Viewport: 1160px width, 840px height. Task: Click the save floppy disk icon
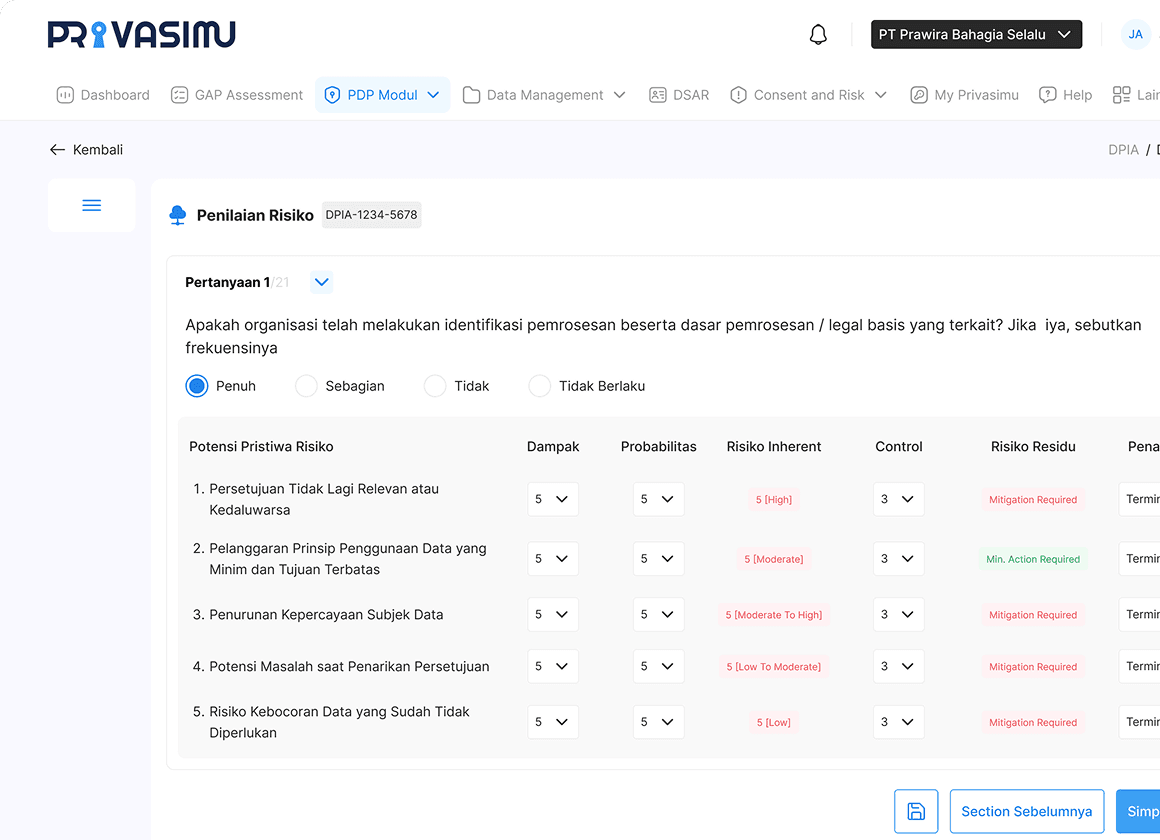[x=916, y=811]
